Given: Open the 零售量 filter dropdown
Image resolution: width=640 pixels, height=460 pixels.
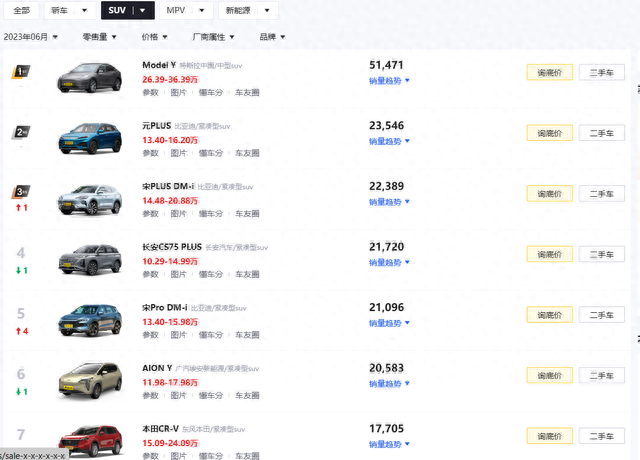Looking at the screenshot, I should pyautogui.click(x=100, y=37).
